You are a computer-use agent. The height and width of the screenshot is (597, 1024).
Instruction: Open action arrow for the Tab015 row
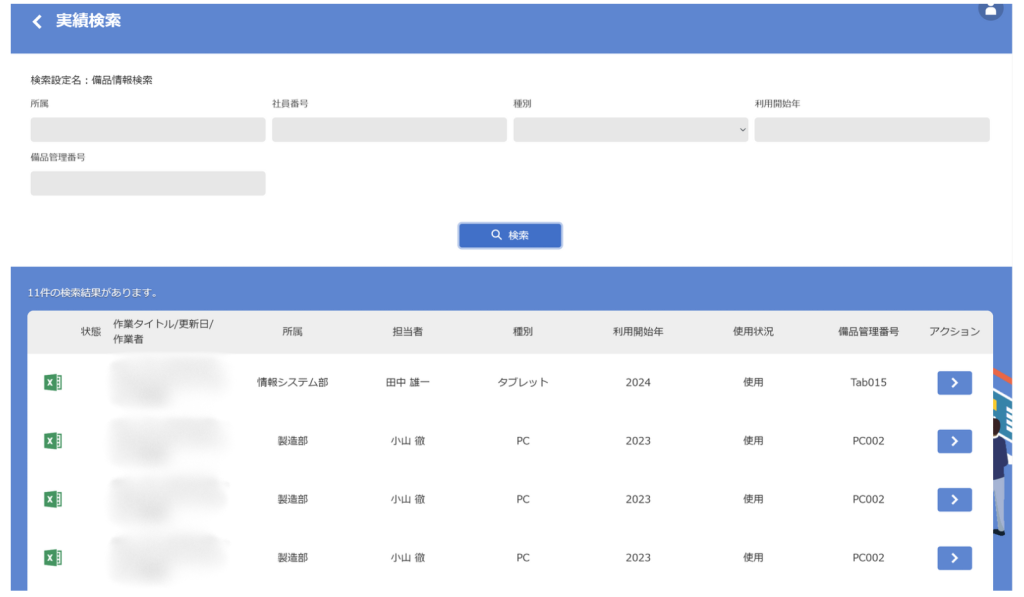(954, 383)
